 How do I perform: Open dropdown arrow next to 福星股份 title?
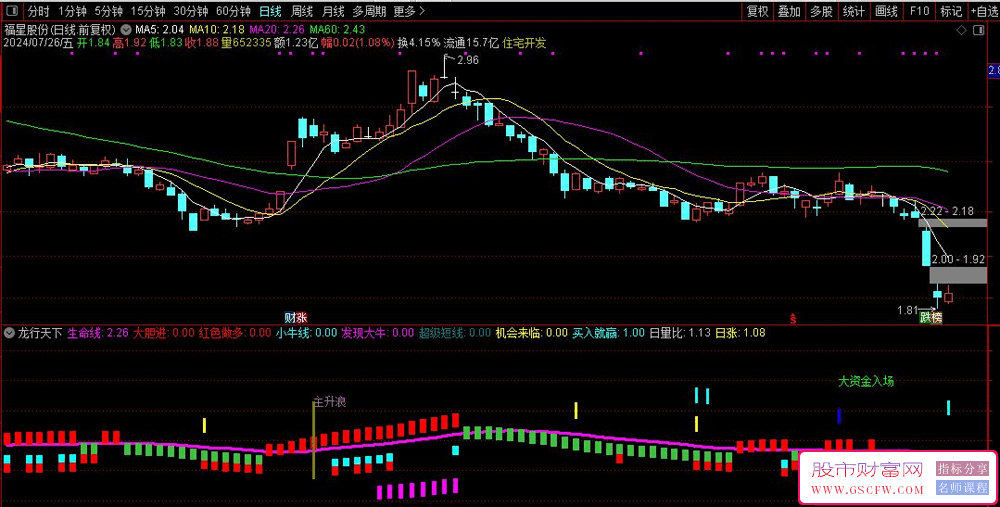(124, 29)
